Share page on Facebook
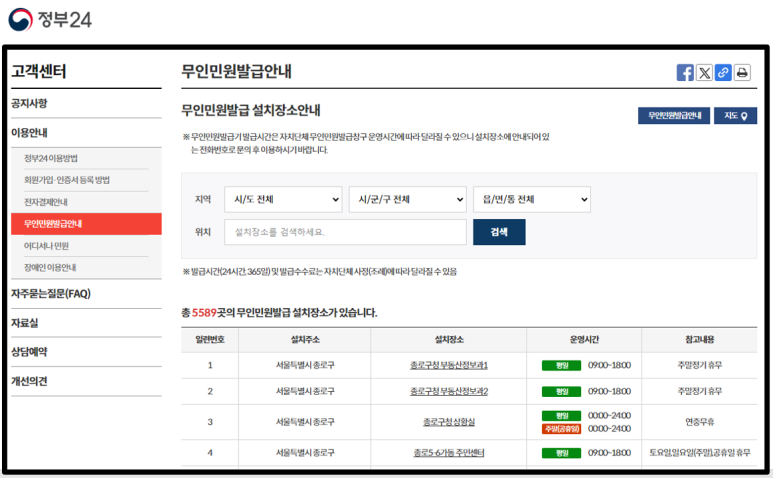Screen dimensions: 773x478 pyautogui.click(x=685, y=72)
